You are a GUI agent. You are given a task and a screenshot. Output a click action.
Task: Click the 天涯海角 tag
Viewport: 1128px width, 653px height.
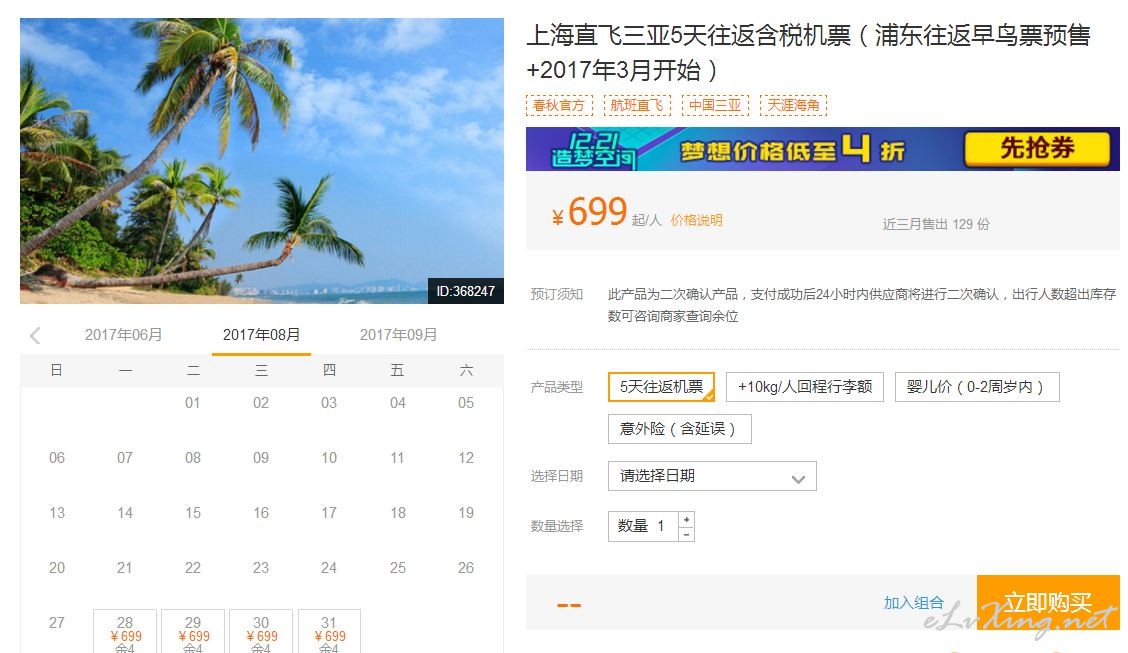click(x=793, y=105)
